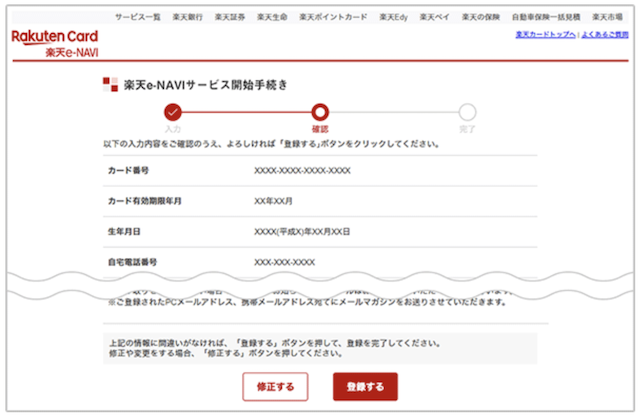
Task: Select the note 上記の情報に間違いがなければ
Action: [x=275, y=343]
